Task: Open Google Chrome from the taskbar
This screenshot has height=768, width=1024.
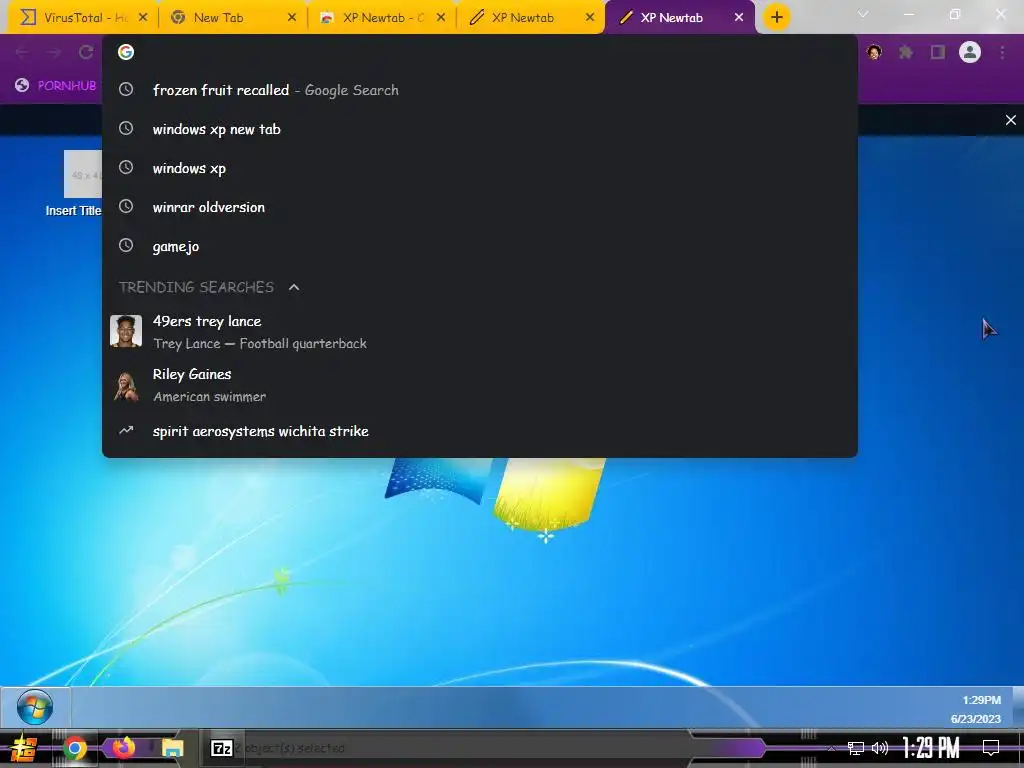Action: click(74, 748)
